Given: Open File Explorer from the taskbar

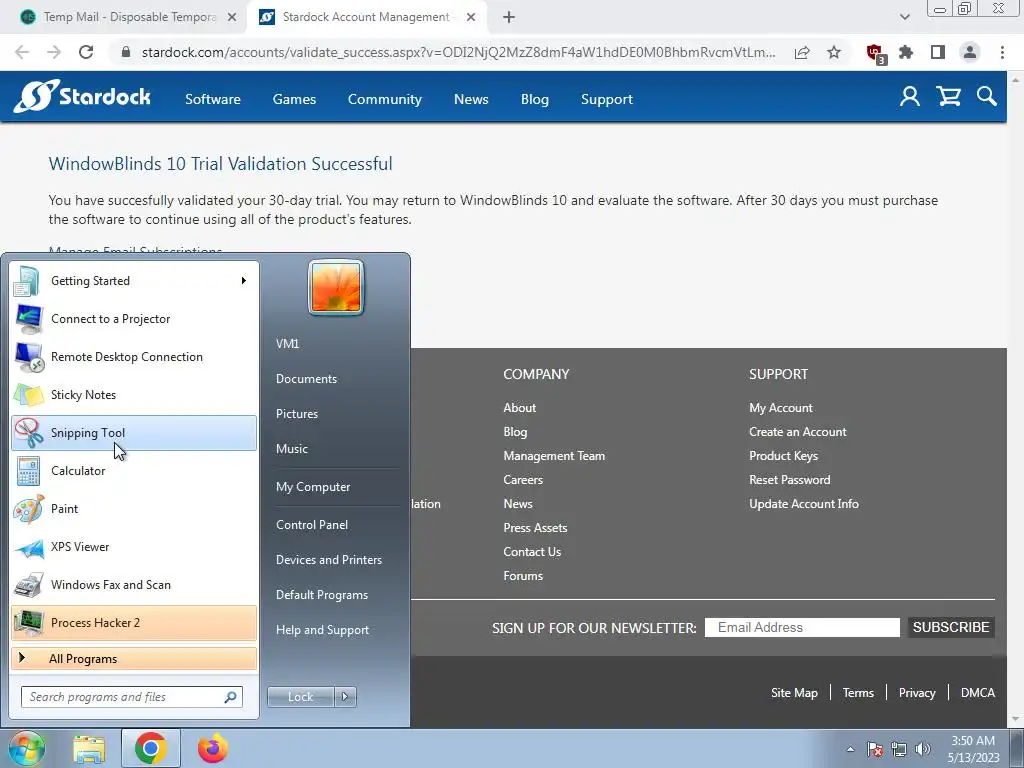Looking at the screenshot, I should click(x=89, y=749).
